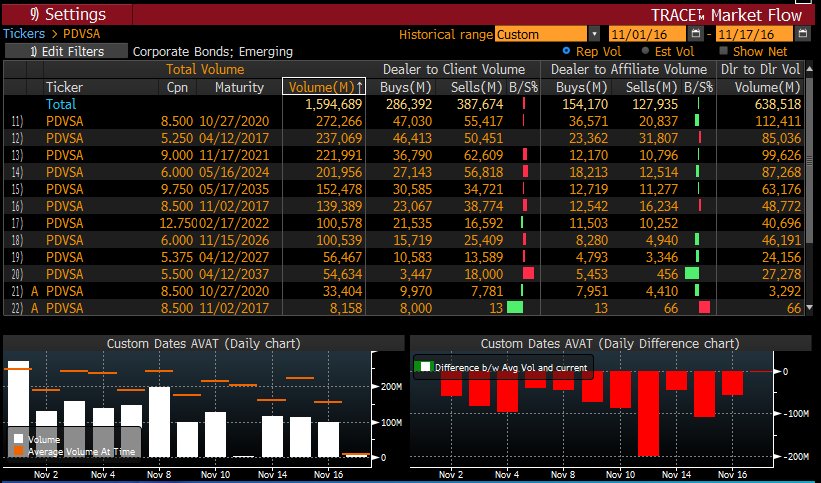
Task: Select row 20) PDVSA 5.500 04/12/2037
Action: (404, 274)
